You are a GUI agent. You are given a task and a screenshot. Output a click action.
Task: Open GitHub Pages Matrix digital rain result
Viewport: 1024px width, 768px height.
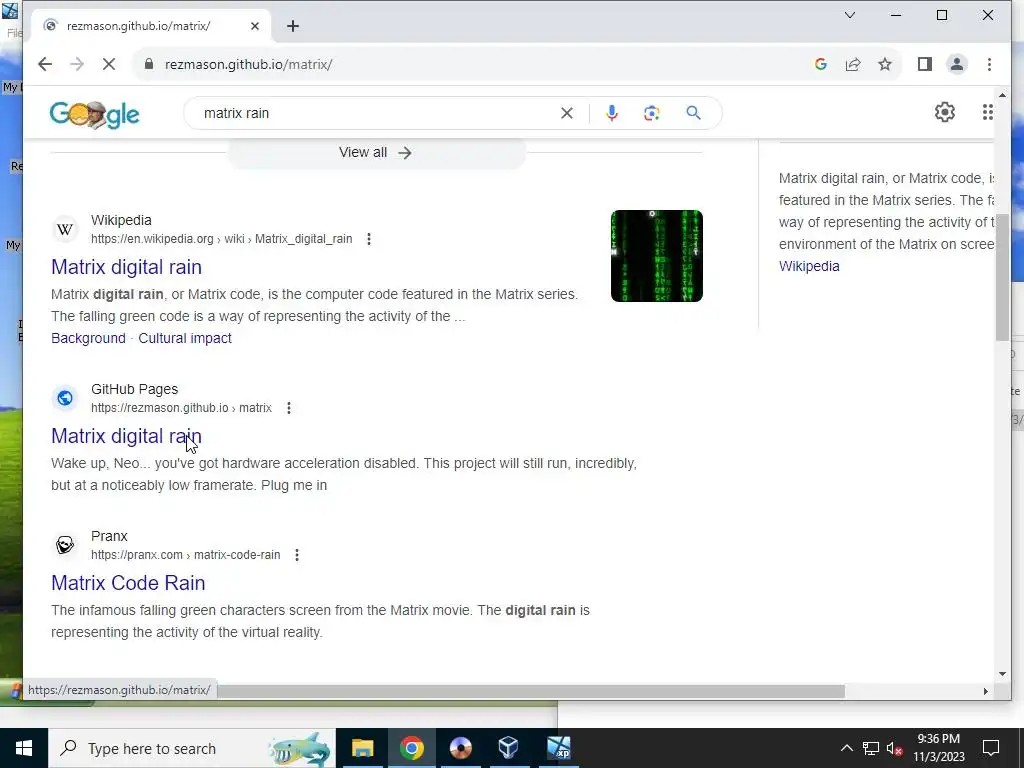(127, 436)
